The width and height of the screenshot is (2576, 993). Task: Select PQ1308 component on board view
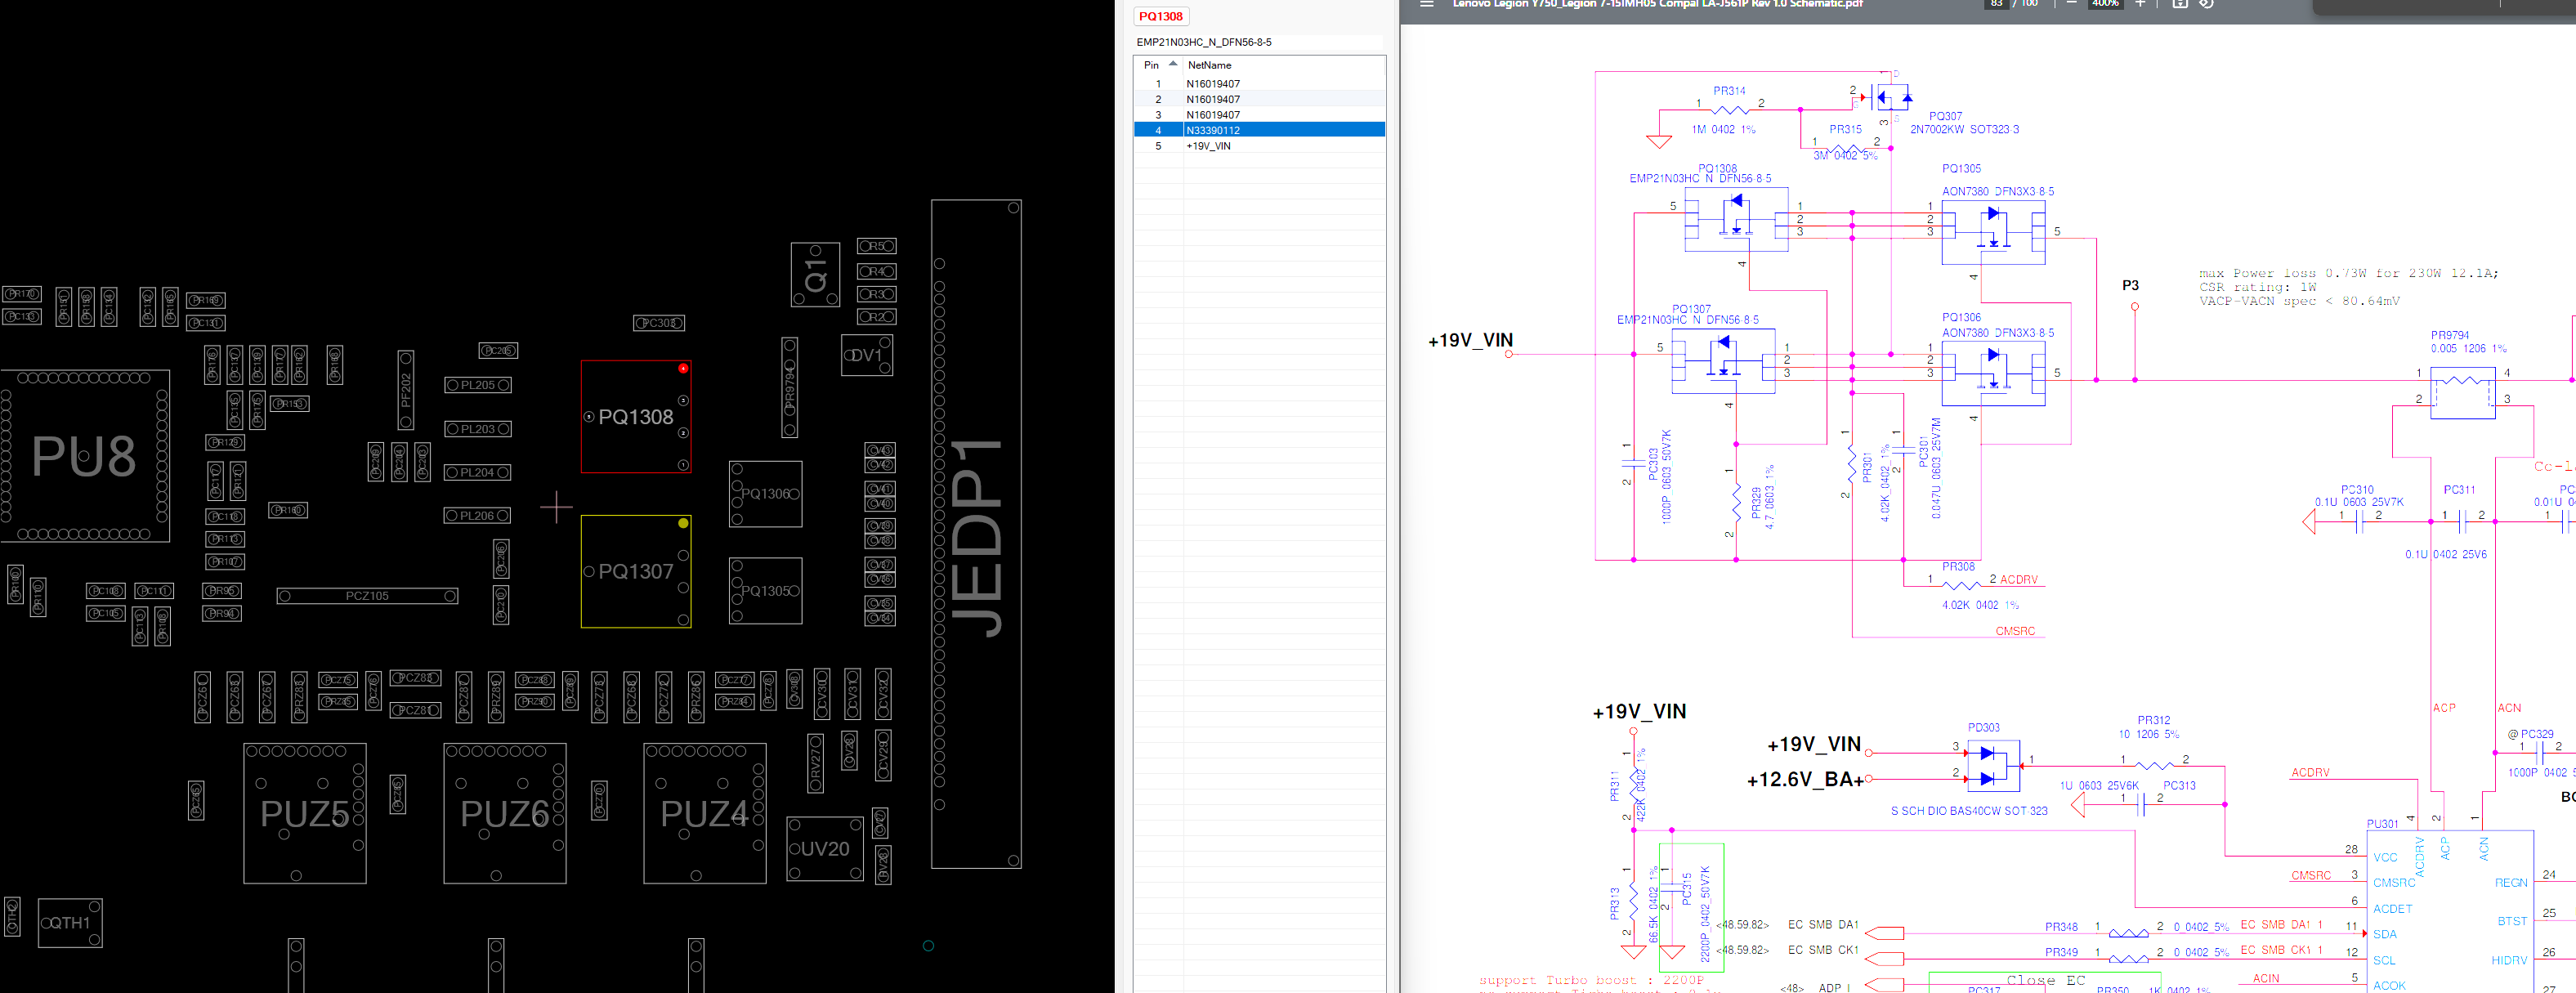coord(635,417)
